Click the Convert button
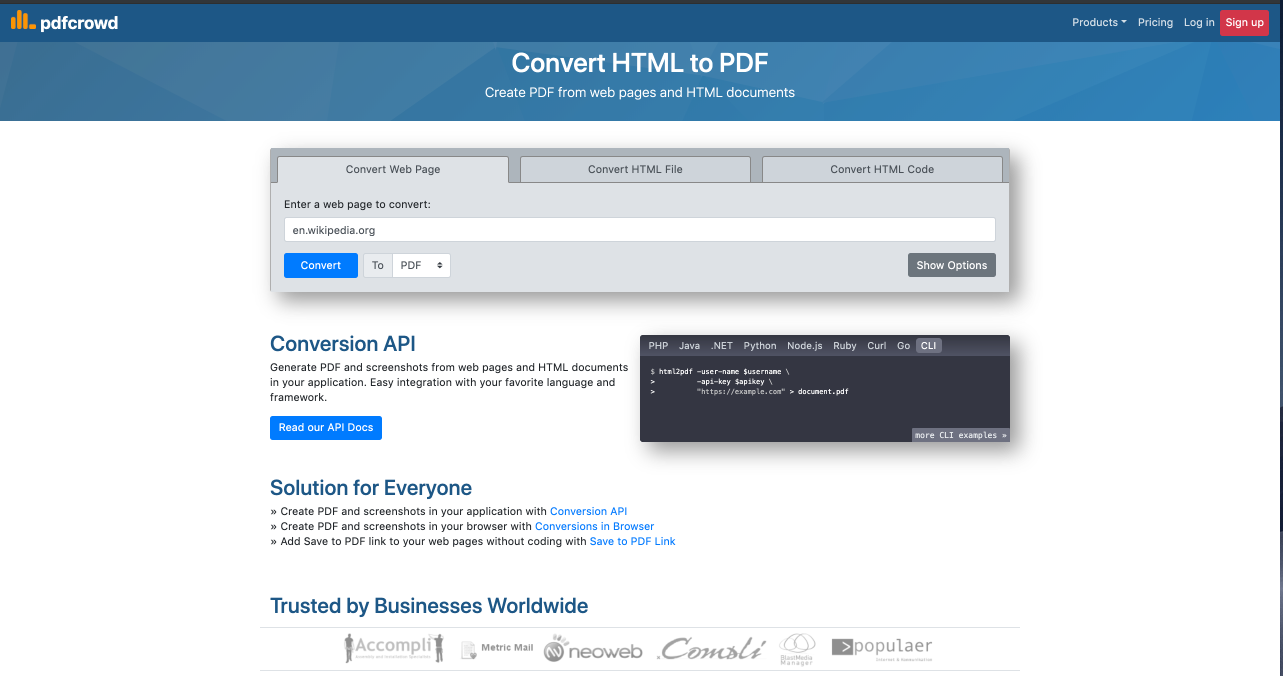This screenshot has width=1283, height=676. (320, 265)
